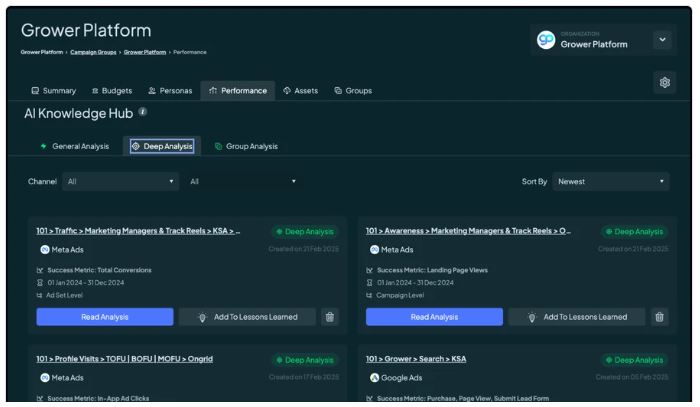Open the 101 > Awareness campaign link
This screenshot has width=700, height=407.
coord(468,231)
